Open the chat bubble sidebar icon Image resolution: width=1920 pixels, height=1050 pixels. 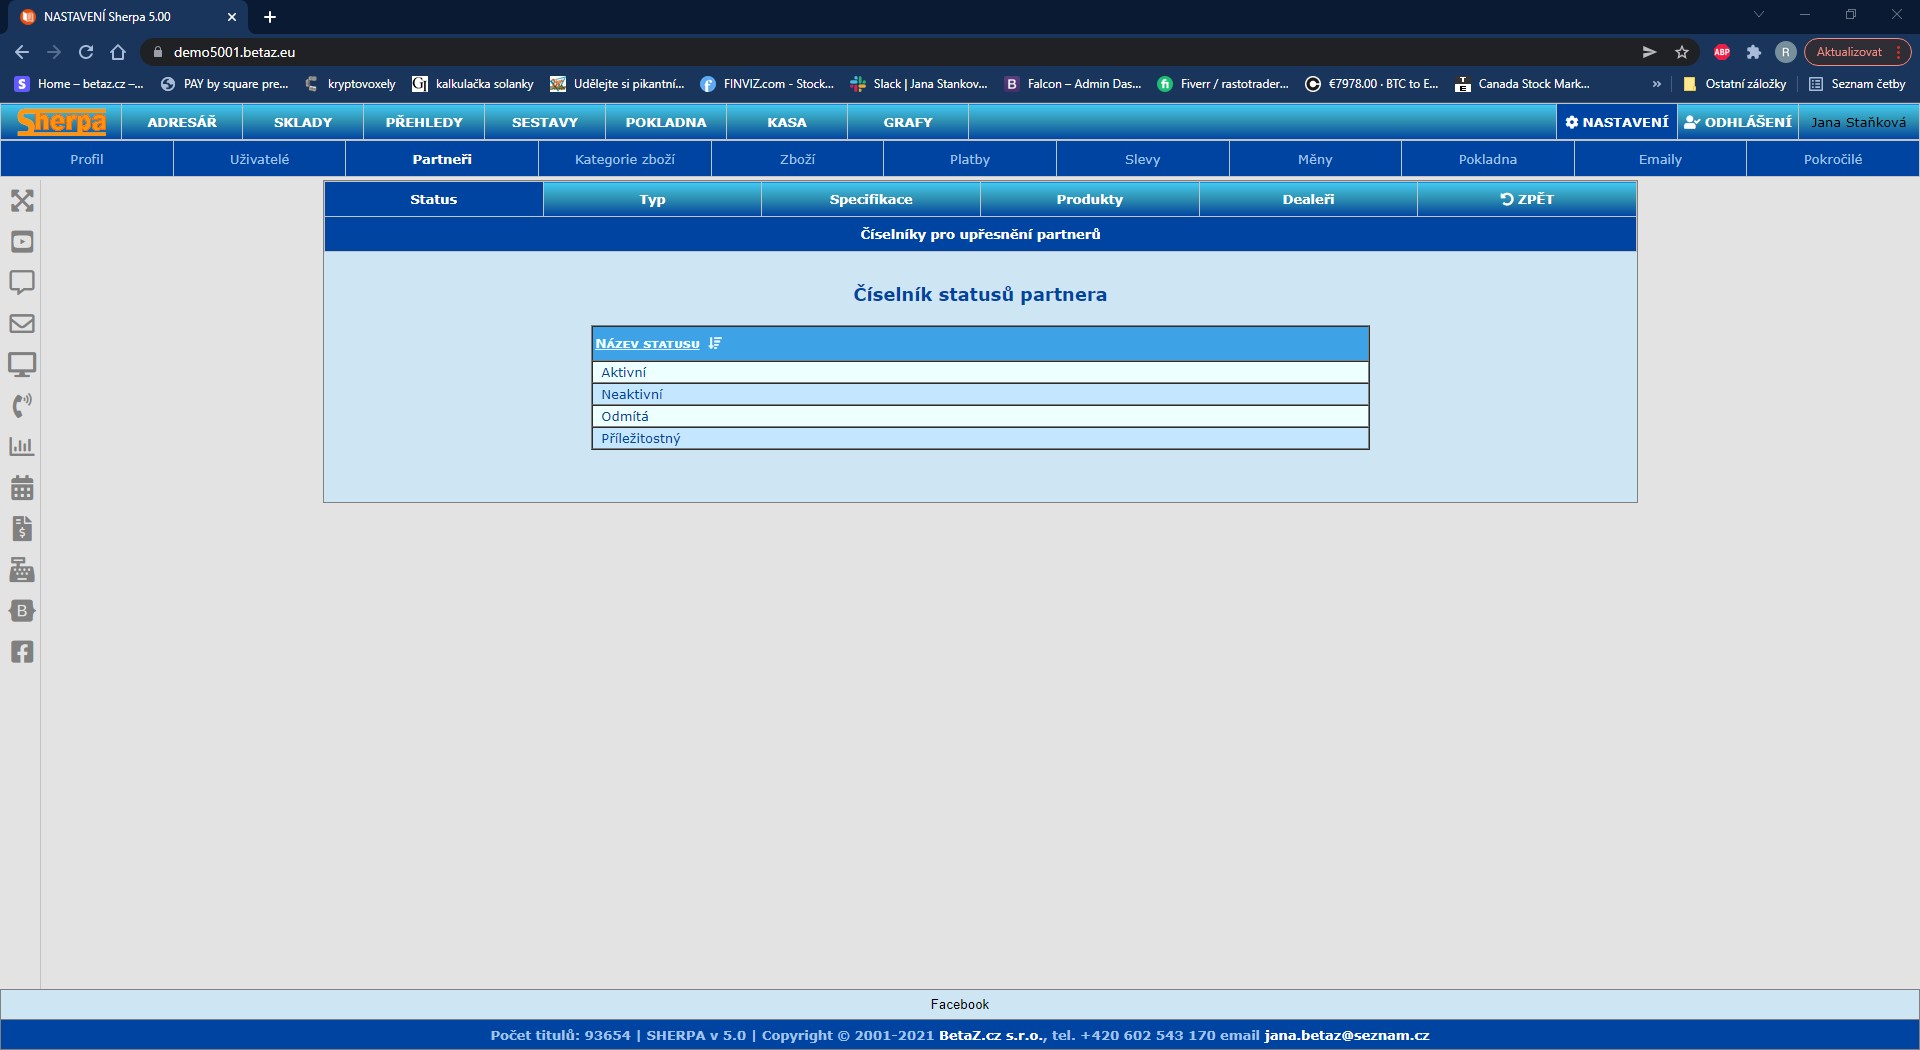22,282
